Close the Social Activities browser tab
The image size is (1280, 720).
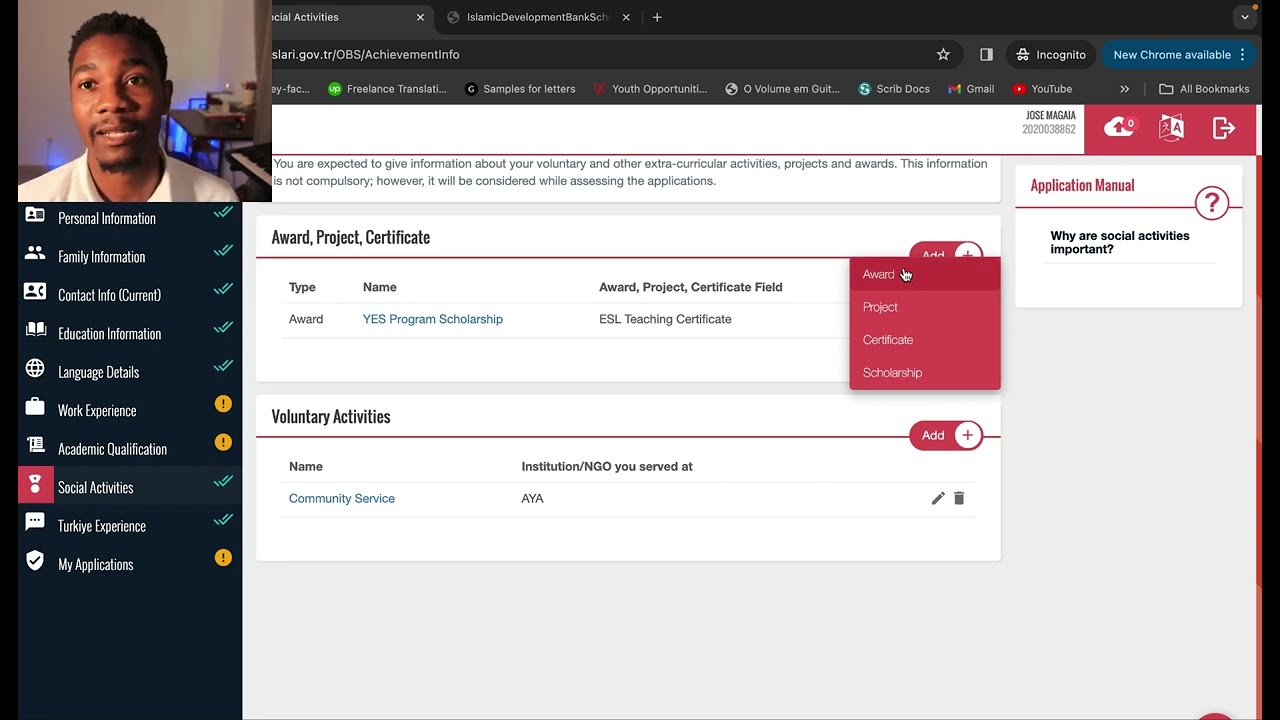pyautogui.click(x=420, y=17)
